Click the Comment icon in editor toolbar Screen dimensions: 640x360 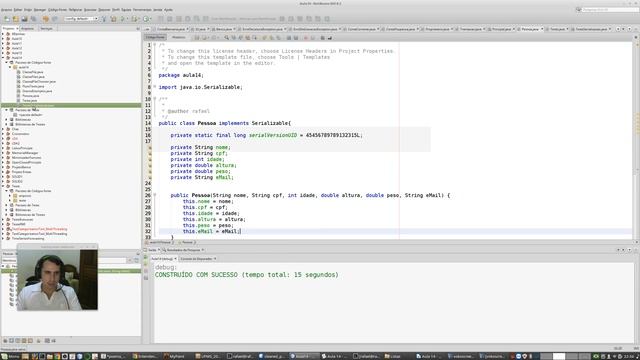(x=322, y=38)
